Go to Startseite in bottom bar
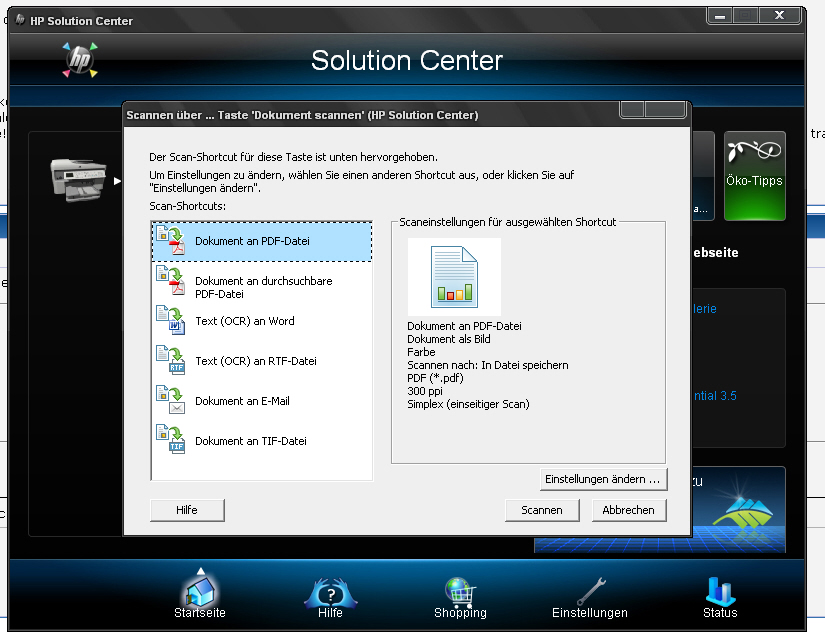This screenshot has height=642, width=825. click(200, 596)
